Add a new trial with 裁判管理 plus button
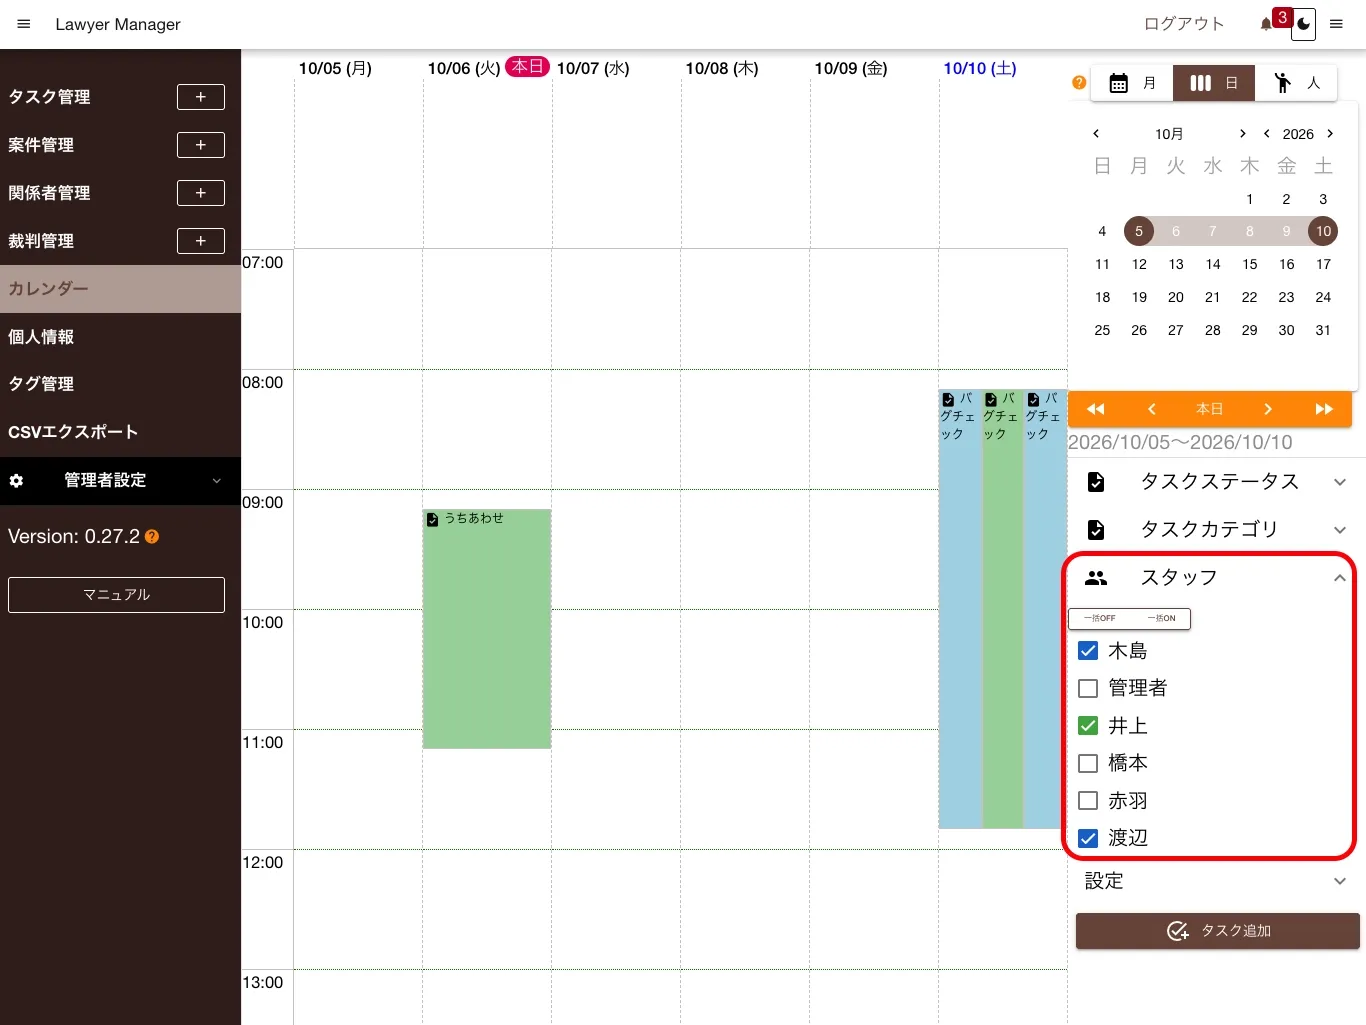The width and height of the screenshot is (1366, 1025). [x=201, y=241]
